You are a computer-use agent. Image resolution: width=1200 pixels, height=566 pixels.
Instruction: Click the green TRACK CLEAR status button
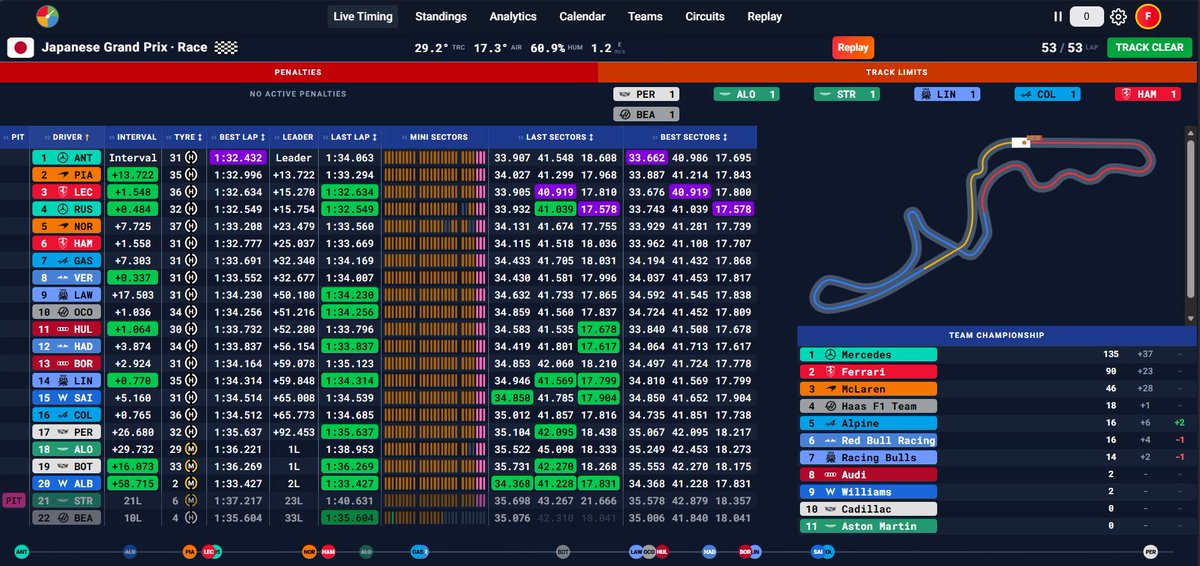[x=1149, y=47]
